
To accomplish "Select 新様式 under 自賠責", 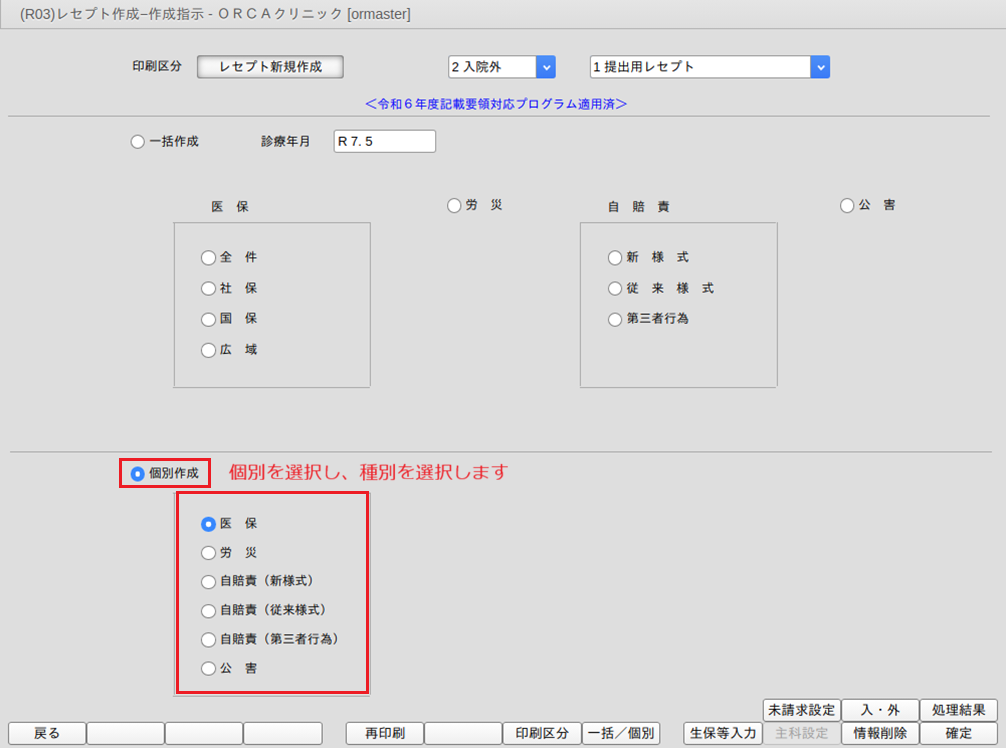I will pyautogui.click(x=615, y=257).
